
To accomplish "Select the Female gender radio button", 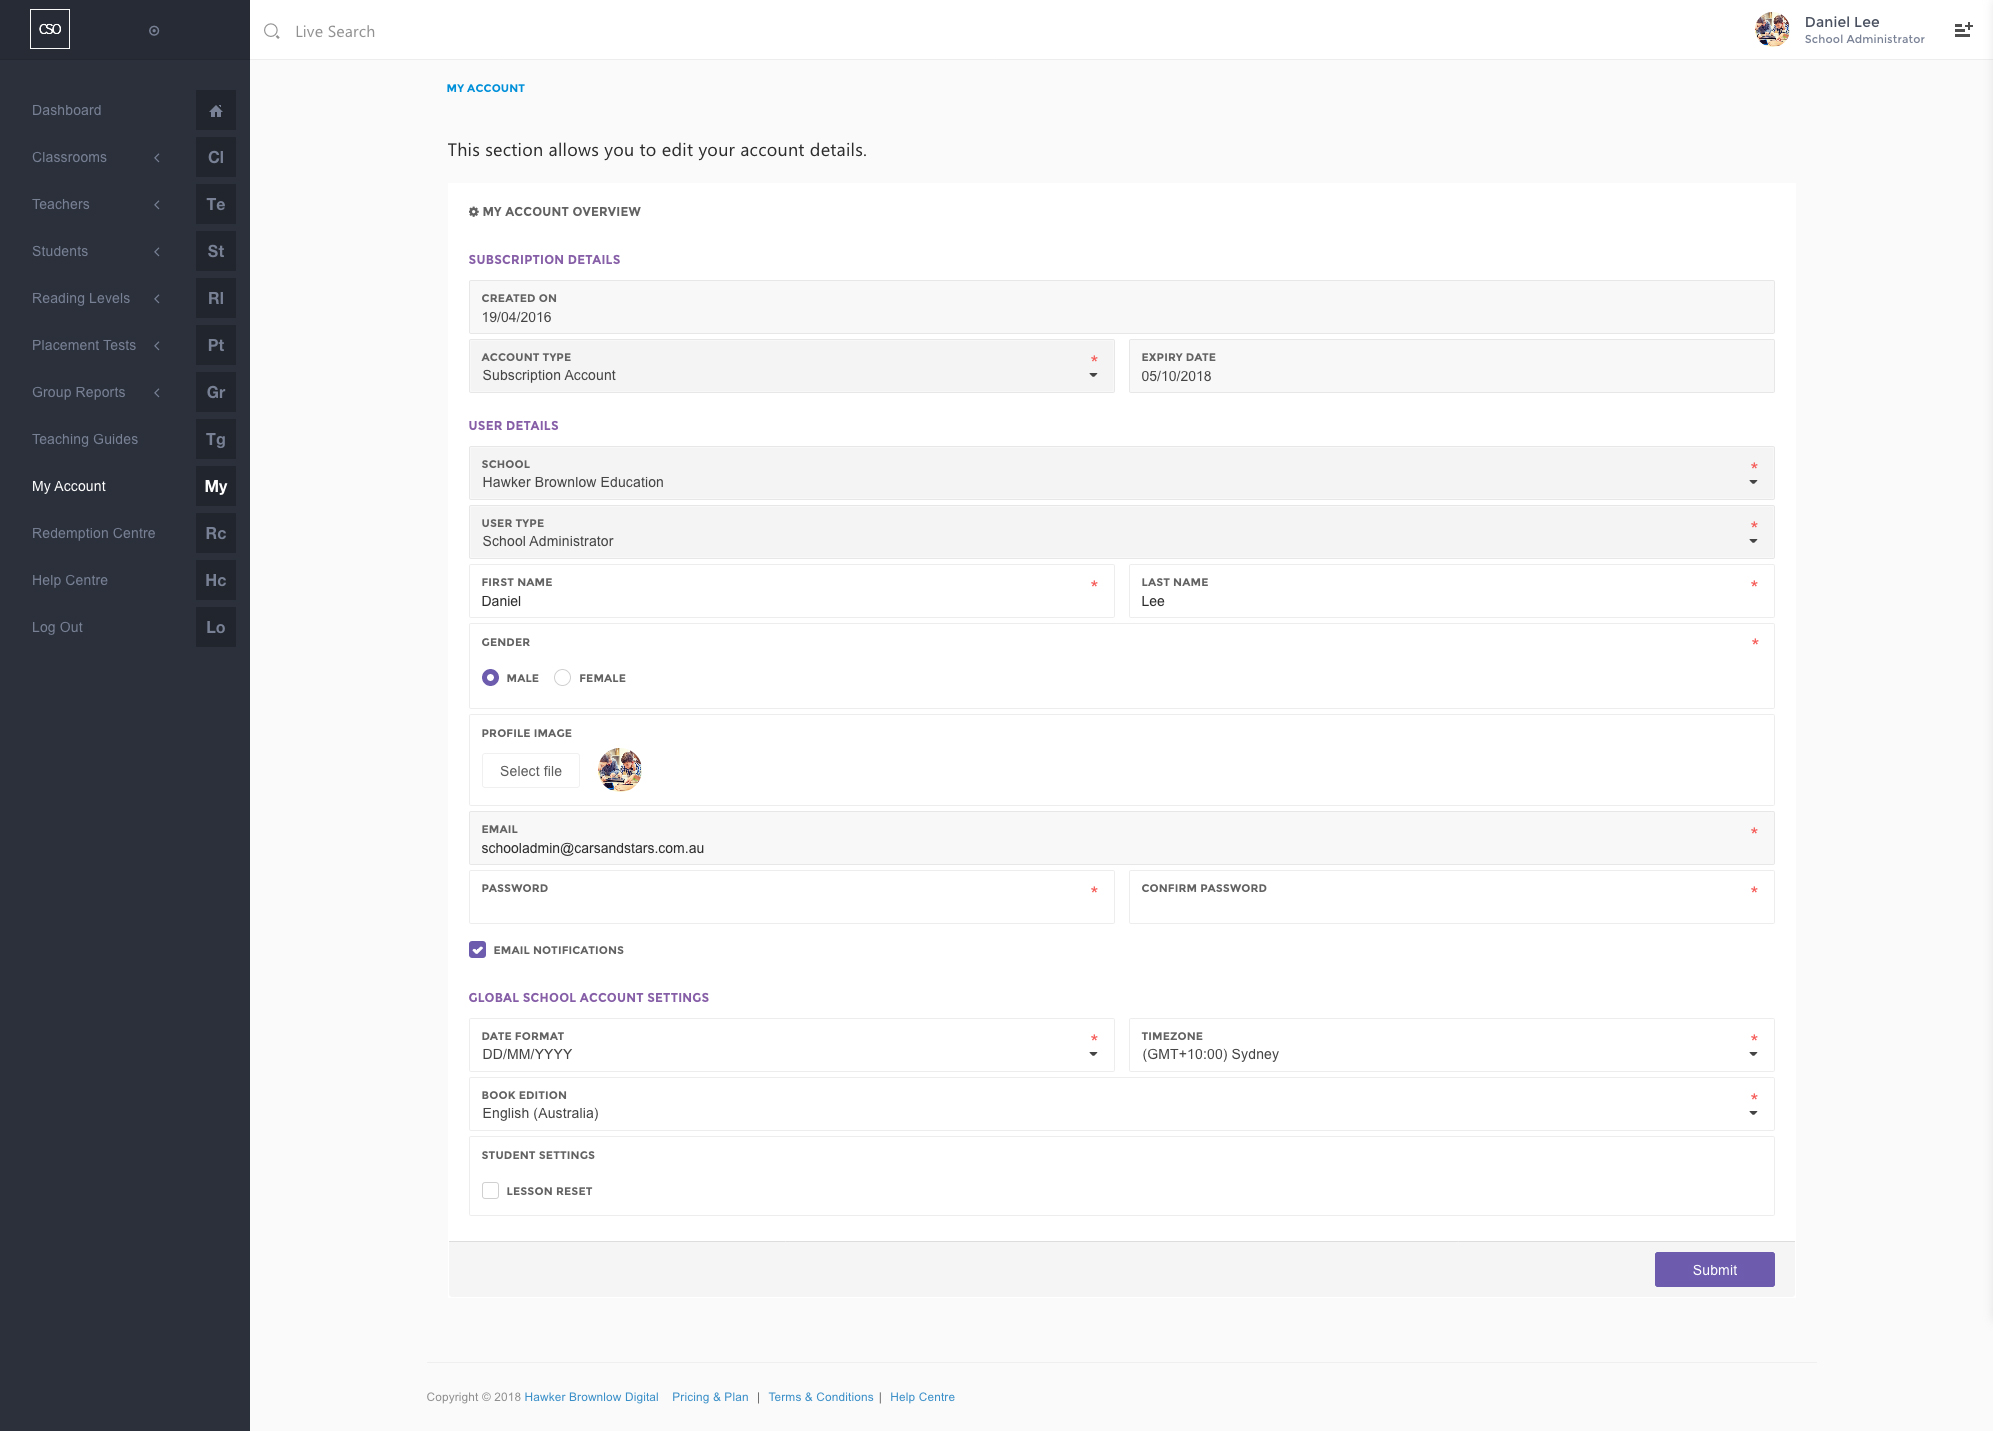I will click(563, 678).
